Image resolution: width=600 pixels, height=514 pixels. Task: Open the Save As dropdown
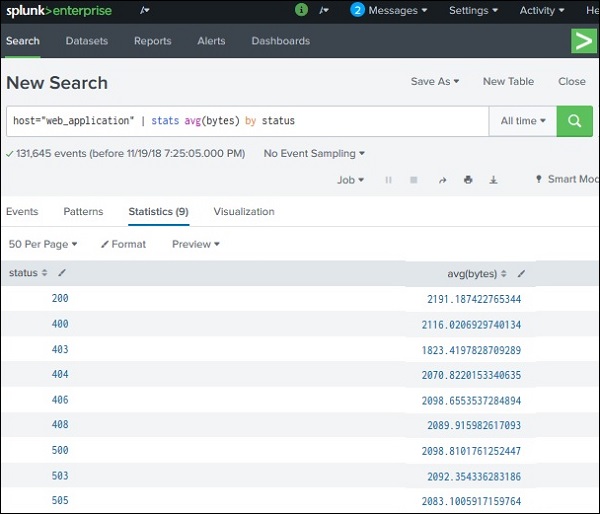pyautogui.click(x=435, y=82)
